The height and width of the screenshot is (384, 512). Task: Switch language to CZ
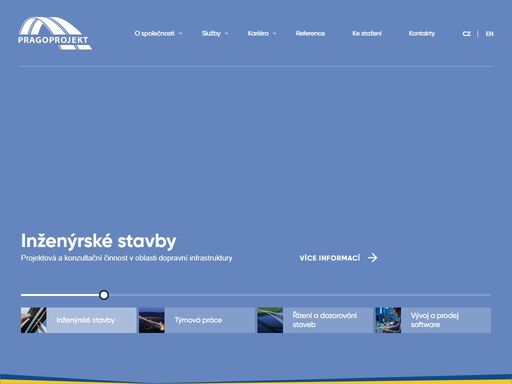(x=467, y=34)
